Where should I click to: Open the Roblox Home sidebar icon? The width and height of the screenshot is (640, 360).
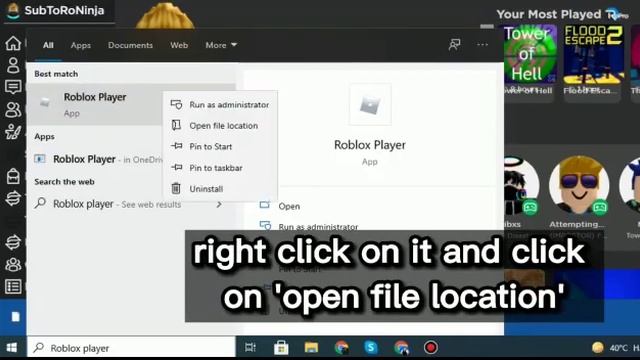coord(13,43)
